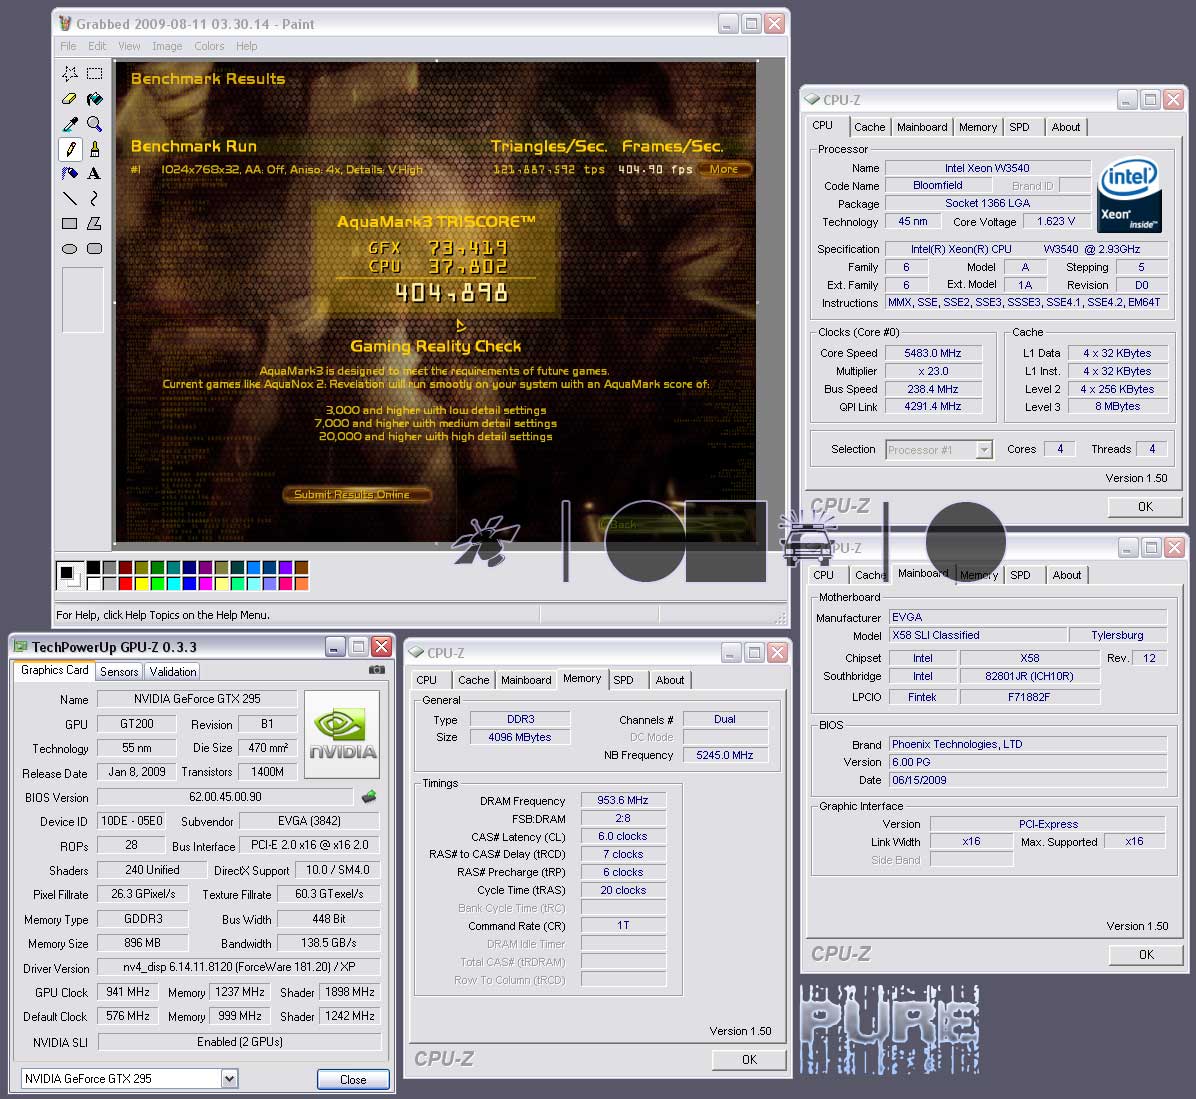Switch to the Validation tab in GPU-Z
1196x1099 pixels.
172,671
